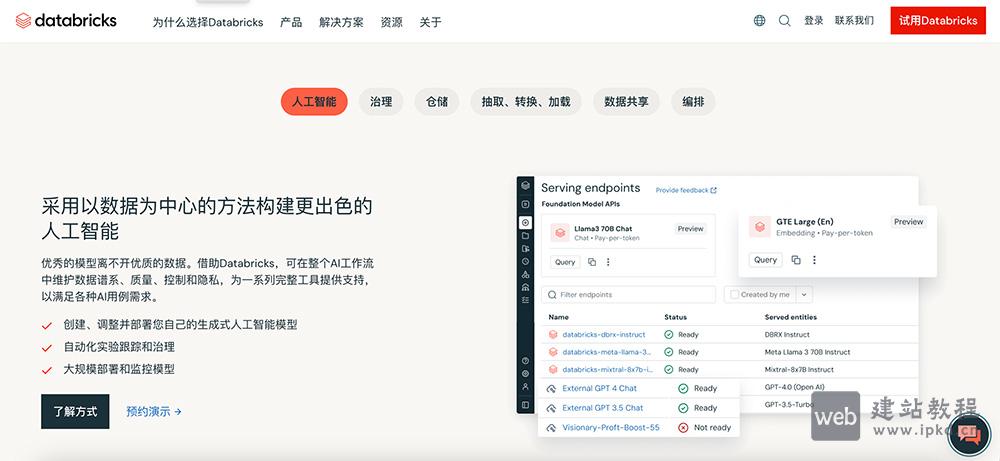Image resolution: width=1000 pixels, height=461 pixels.
Task: Copy icon on Llama3 70B Chat card
Action: [592, 262]
